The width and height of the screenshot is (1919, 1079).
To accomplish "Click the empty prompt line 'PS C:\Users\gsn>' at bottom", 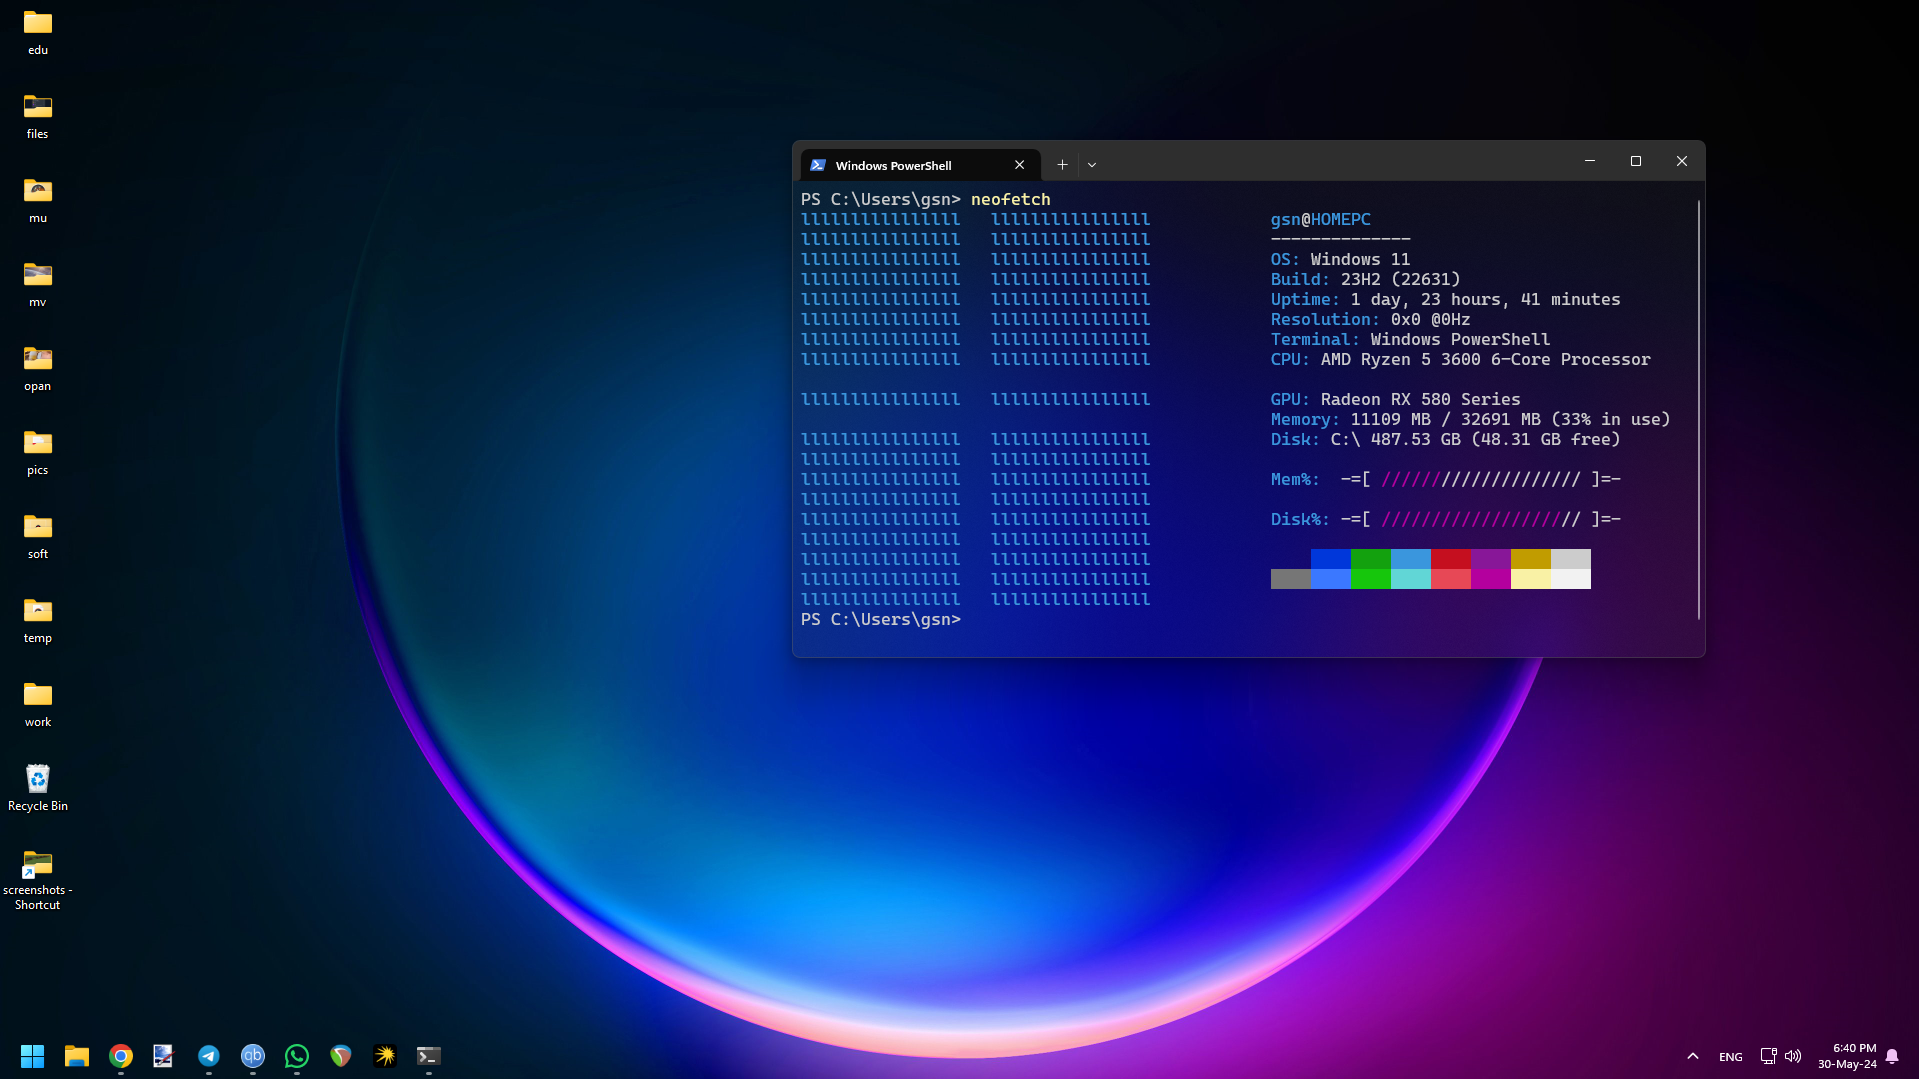I will click(881, 620).
